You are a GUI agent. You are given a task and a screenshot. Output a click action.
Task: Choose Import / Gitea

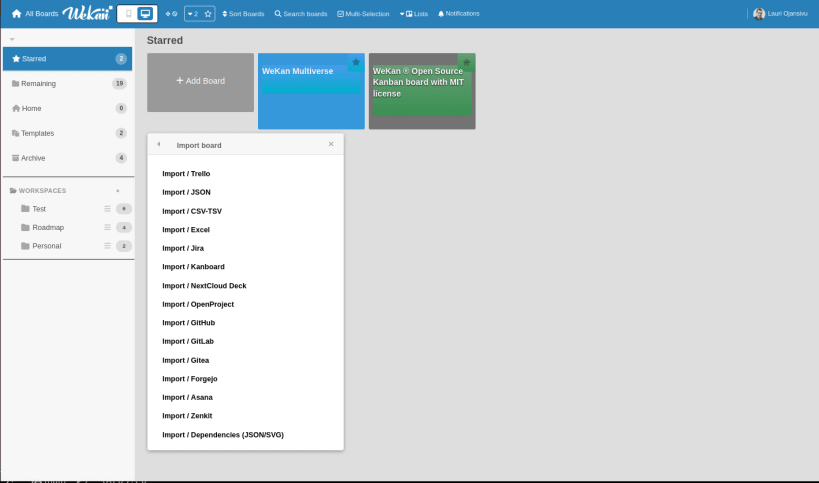(x=186, y=360)
